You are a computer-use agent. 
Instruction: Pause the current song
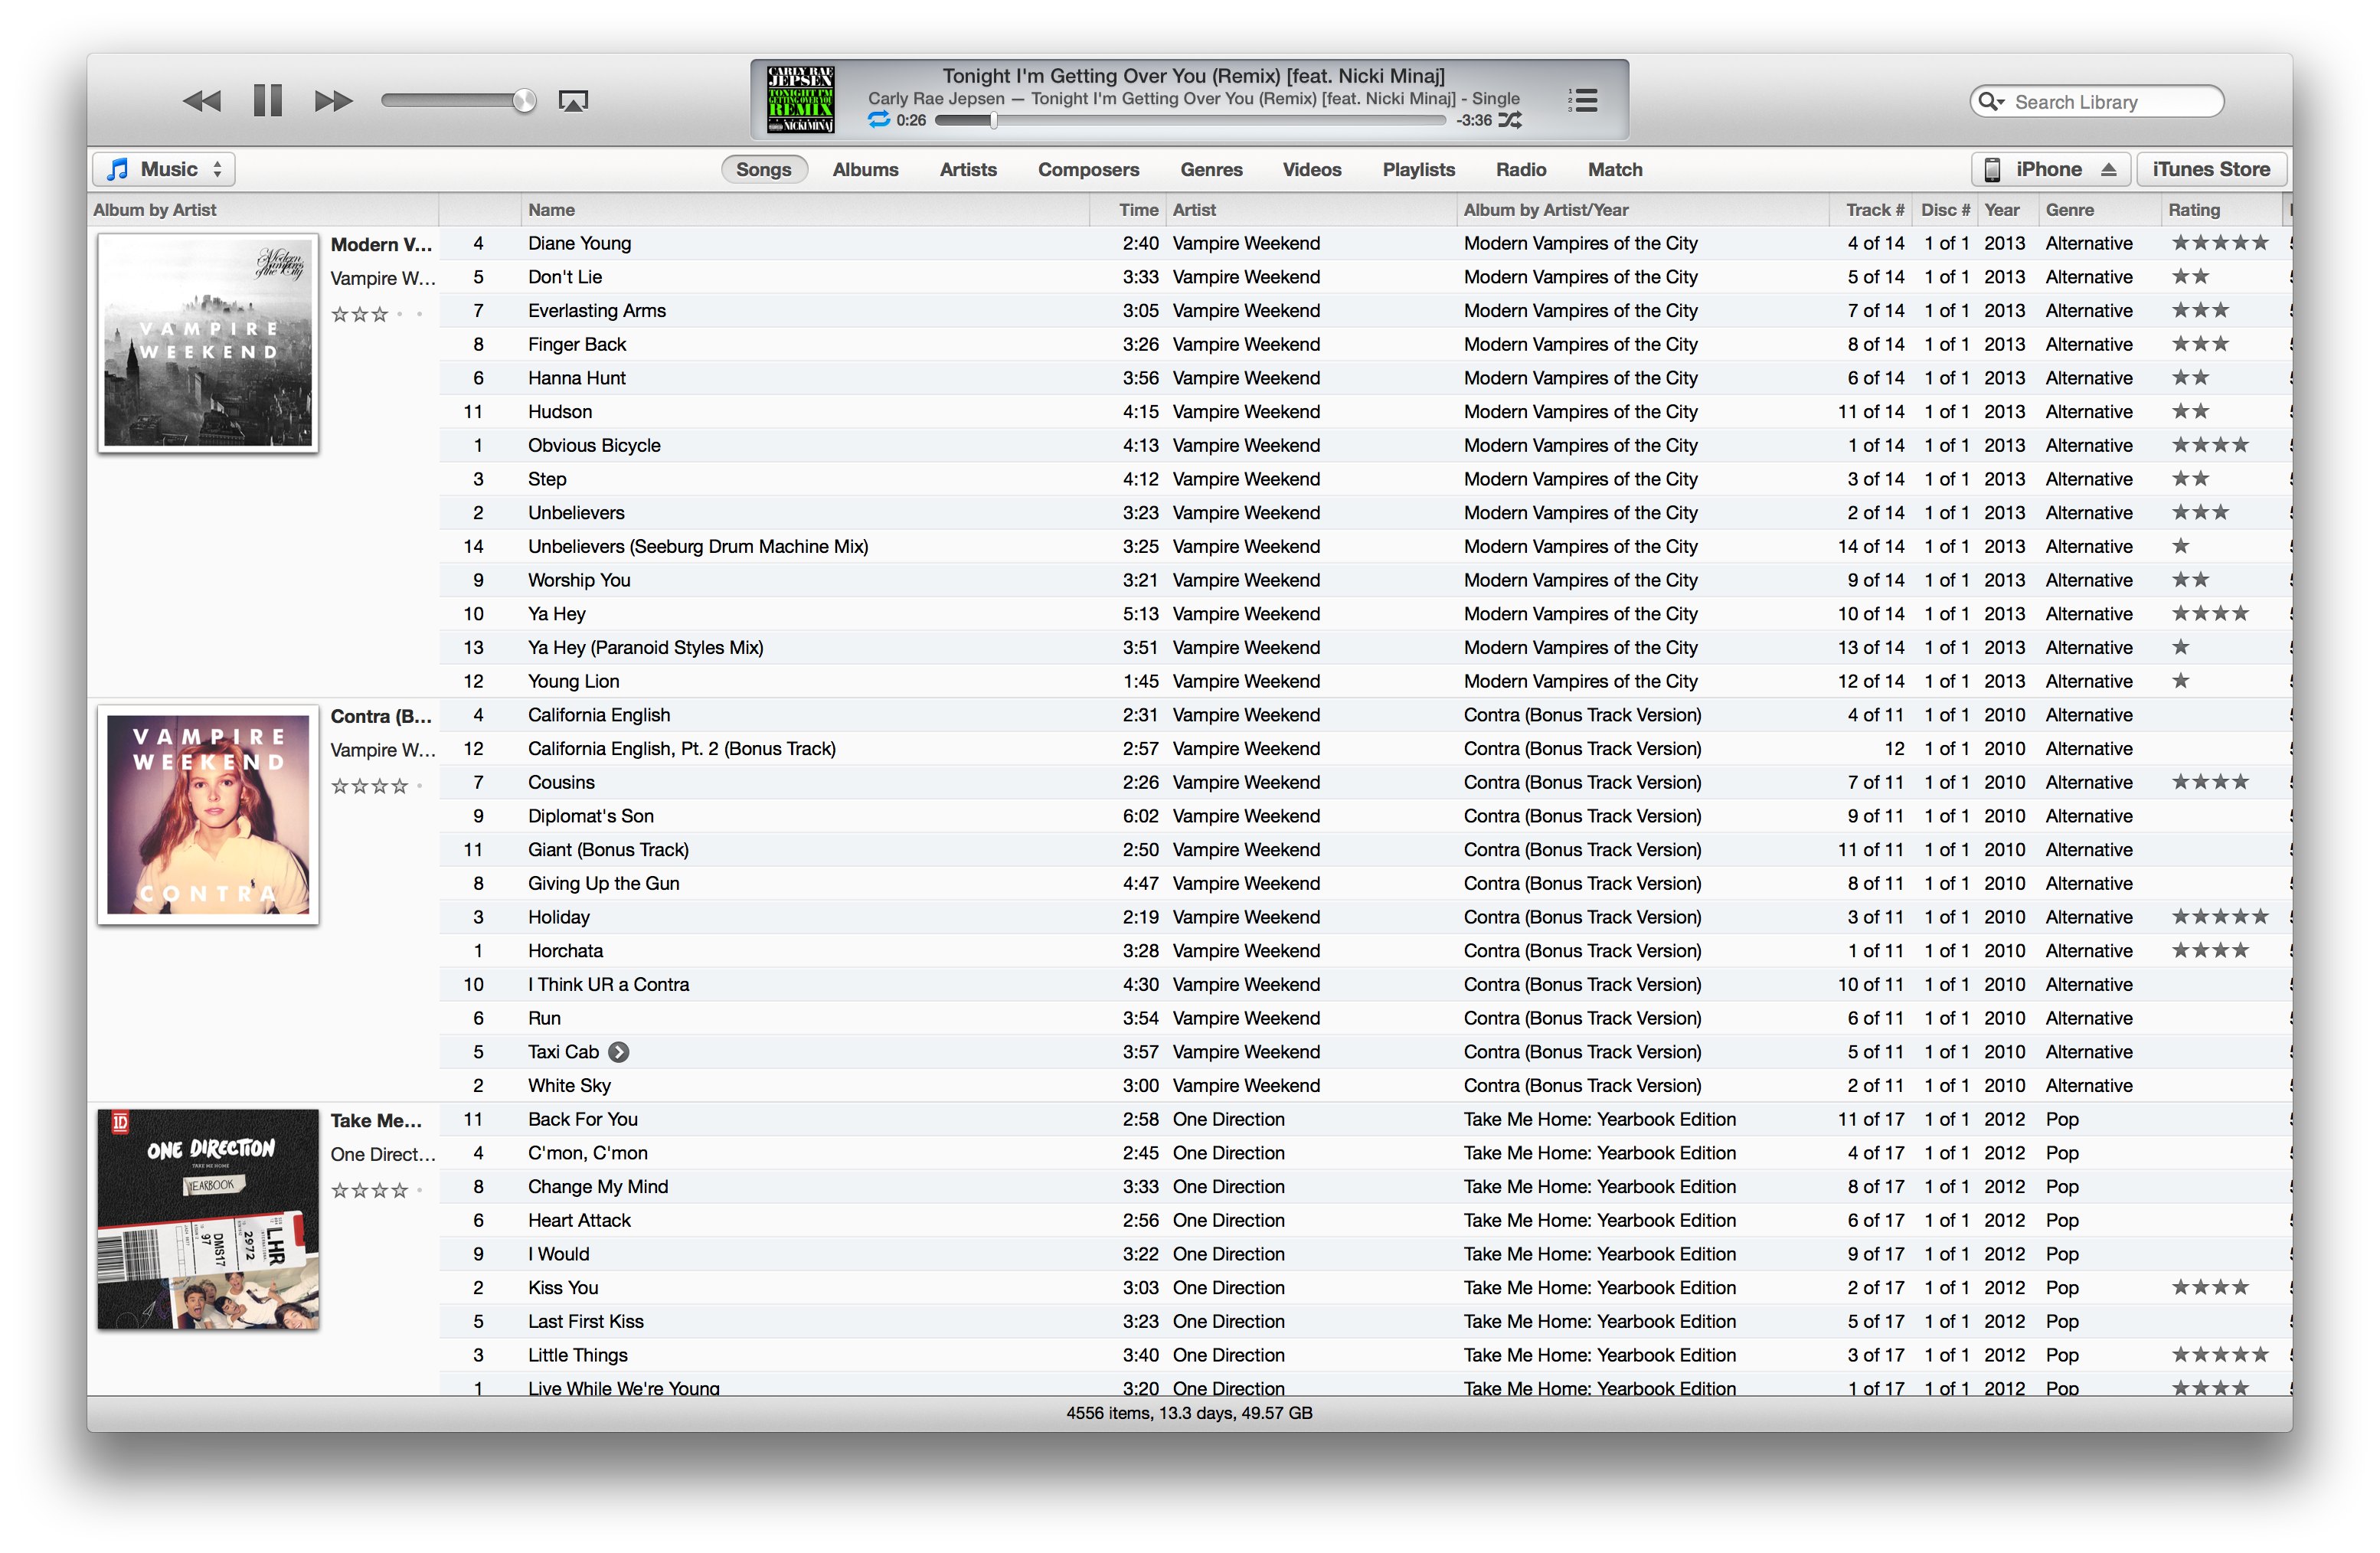[x=267, y=101]
